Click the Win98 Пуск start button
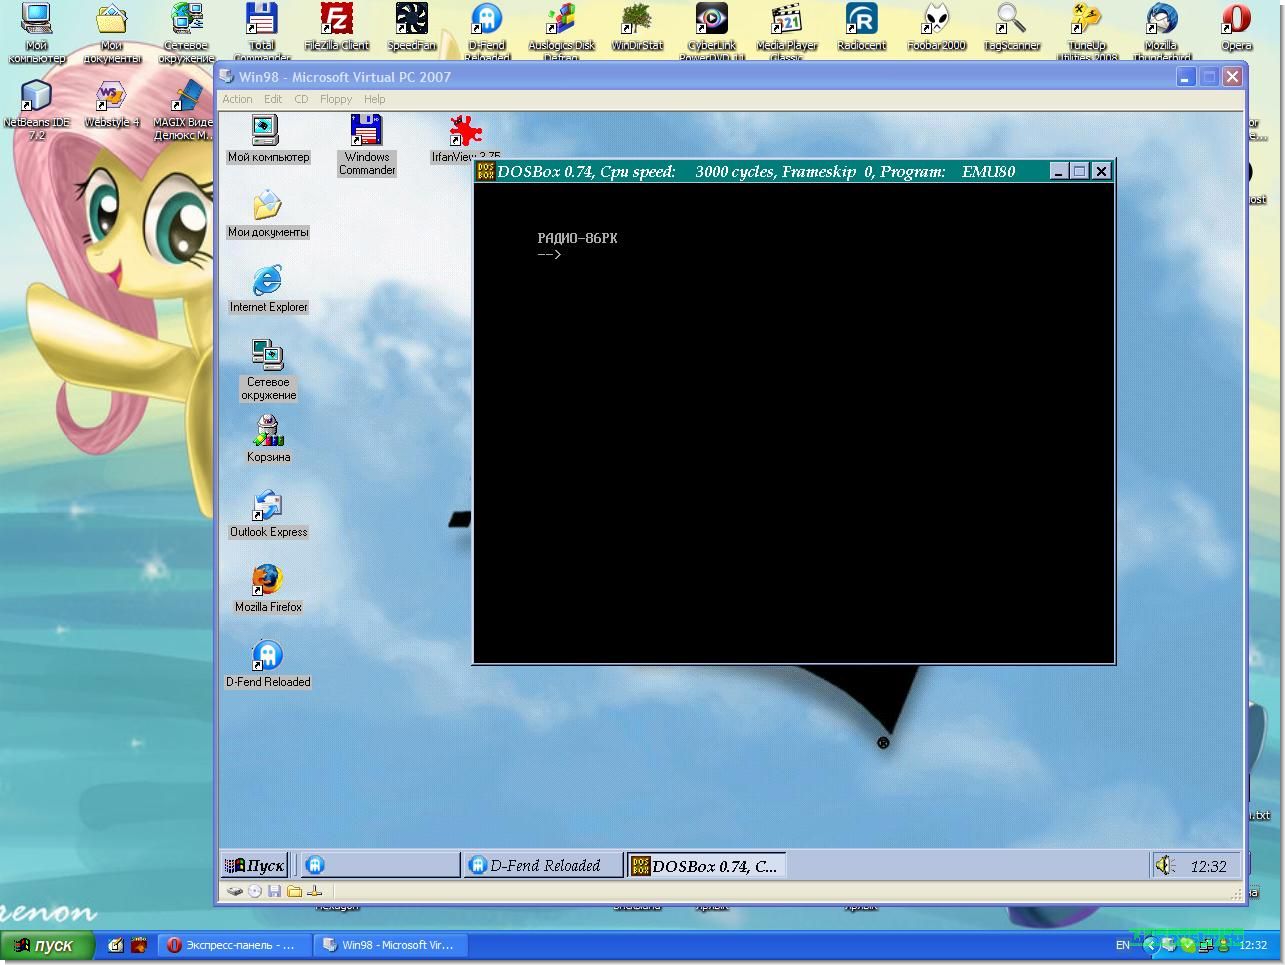Screen dimensions: 1285x965 click(256, 866)
